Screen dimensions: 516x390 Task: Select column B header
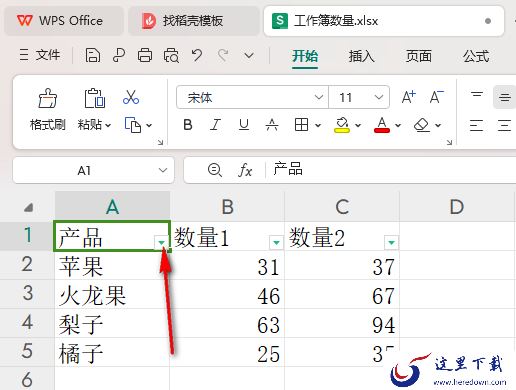point(227,207)
